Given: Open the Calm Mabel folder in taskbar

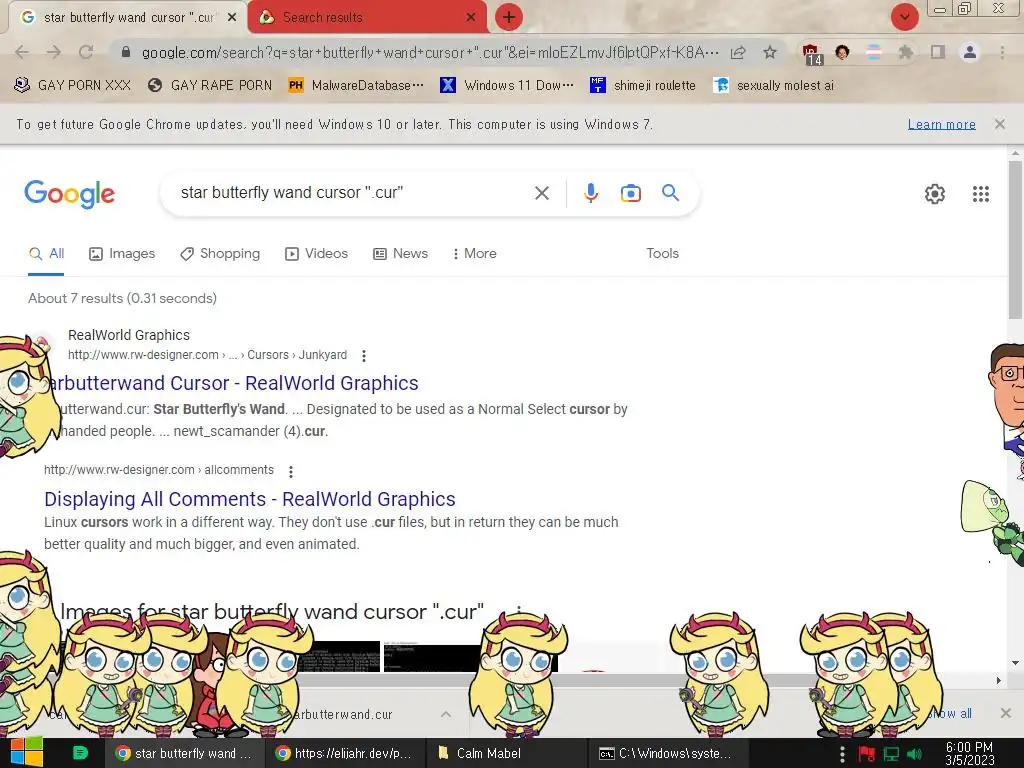Looking at the screenshot, I should (x=505, y=753).
